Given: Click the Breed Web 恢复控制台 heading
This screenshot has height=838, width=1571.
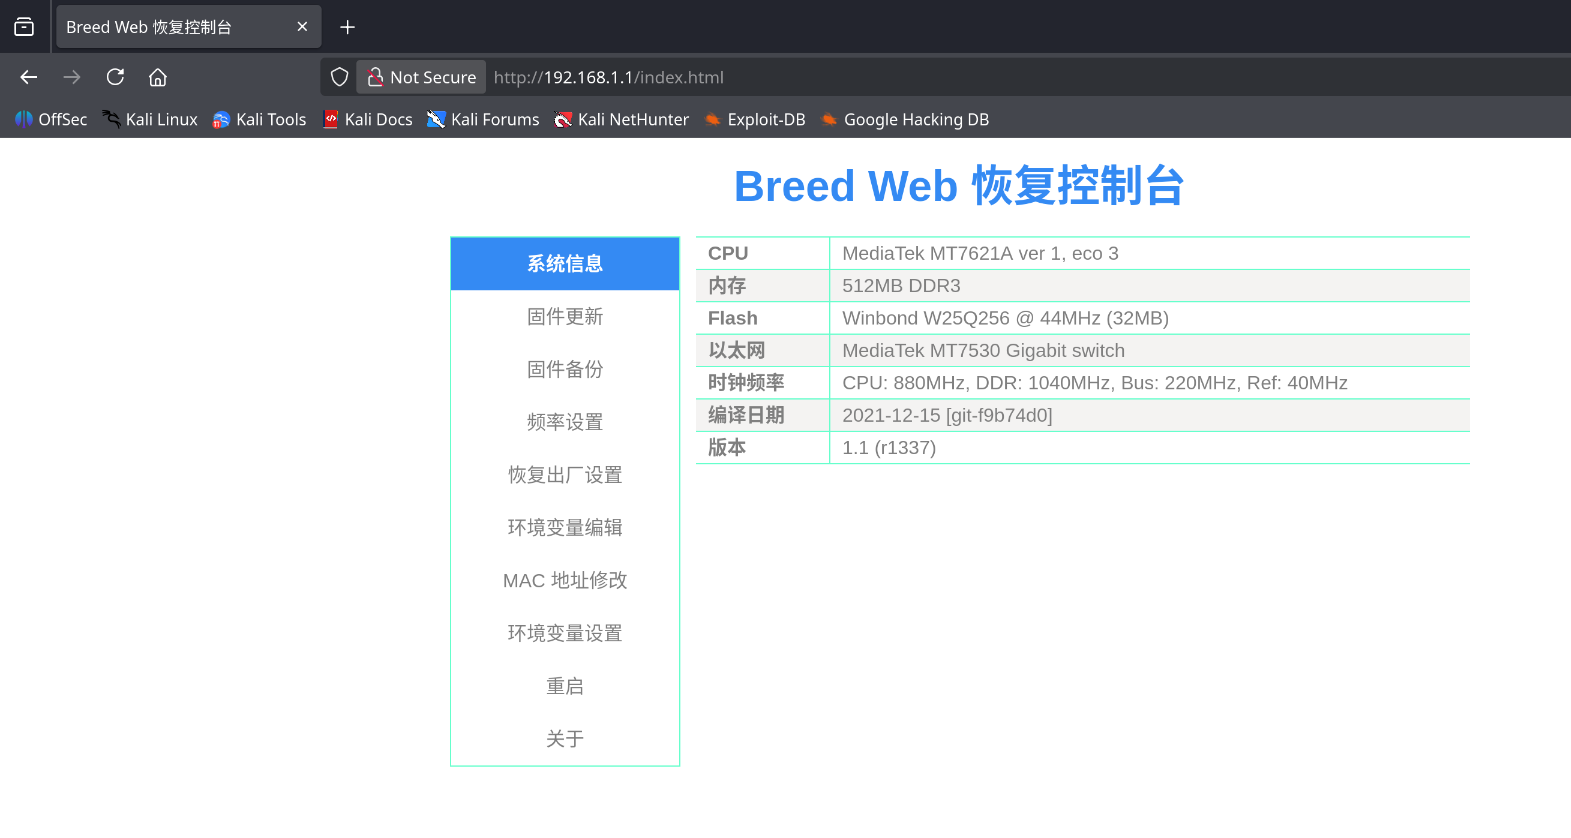Looking at the screenshot, I should click(959, 186).
